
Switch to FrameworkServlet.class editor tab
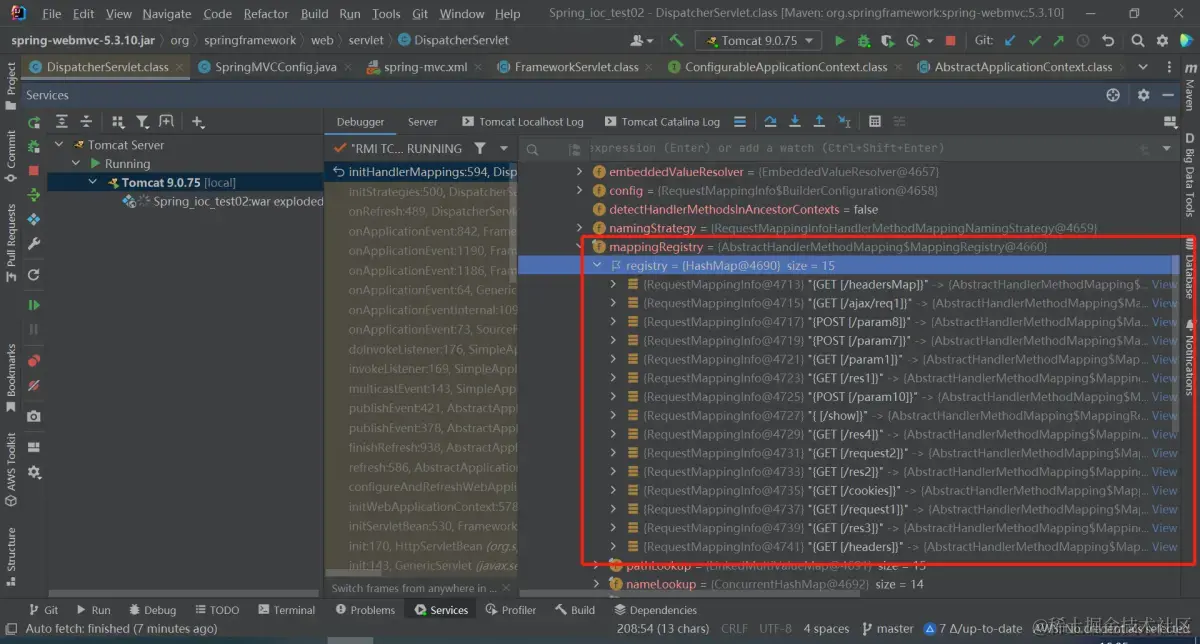576,67
